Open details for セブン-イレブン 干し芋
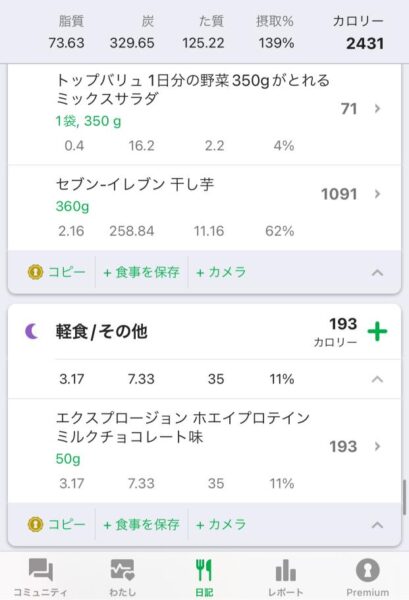 204,208
